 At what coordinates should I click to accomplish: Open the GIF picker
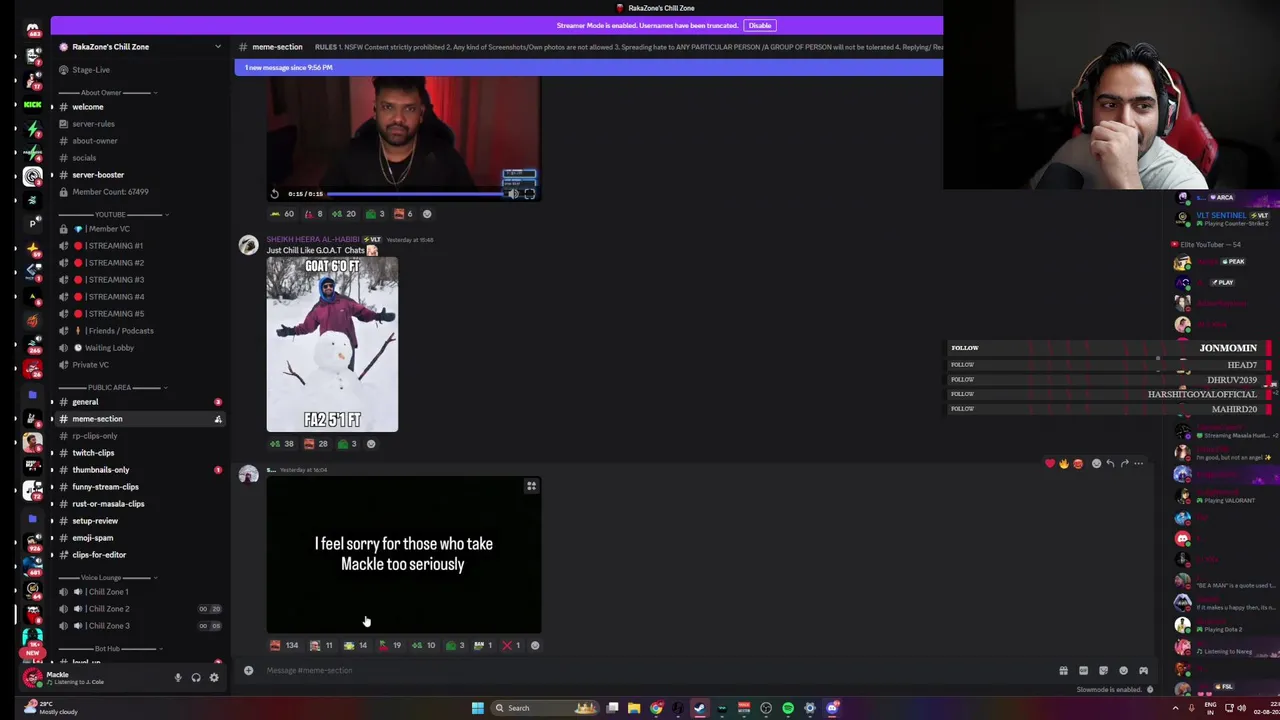tap(1083, 671)
